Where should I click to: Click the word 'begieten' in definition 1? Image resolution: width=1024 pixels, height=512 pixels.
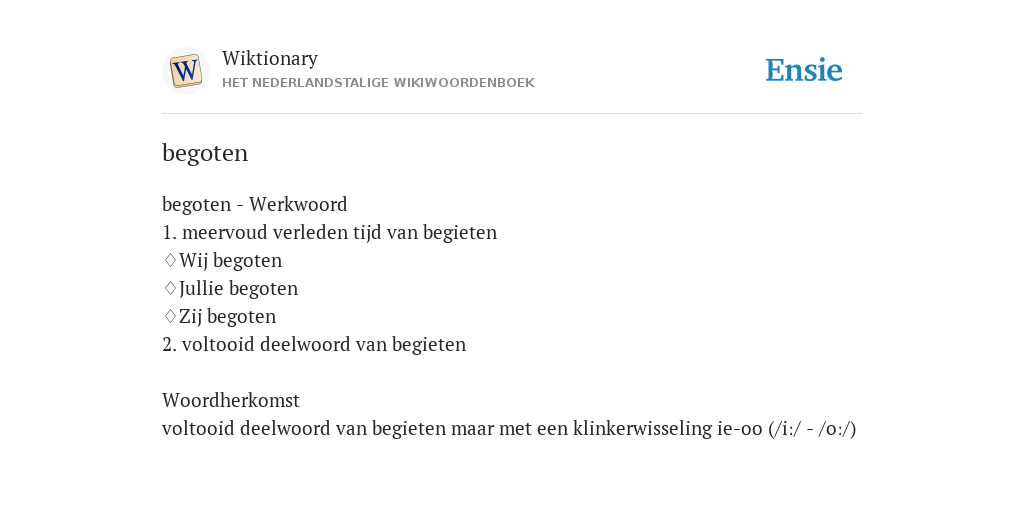460,232
